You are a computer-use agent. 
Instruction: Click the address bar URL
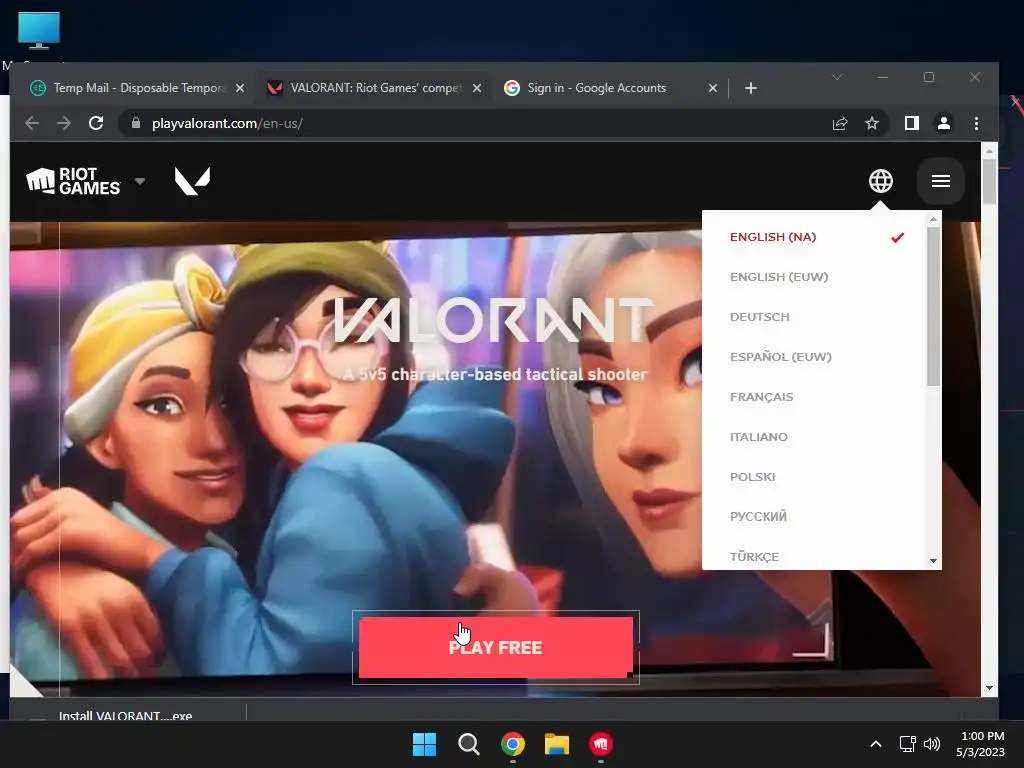click(227, 123)
